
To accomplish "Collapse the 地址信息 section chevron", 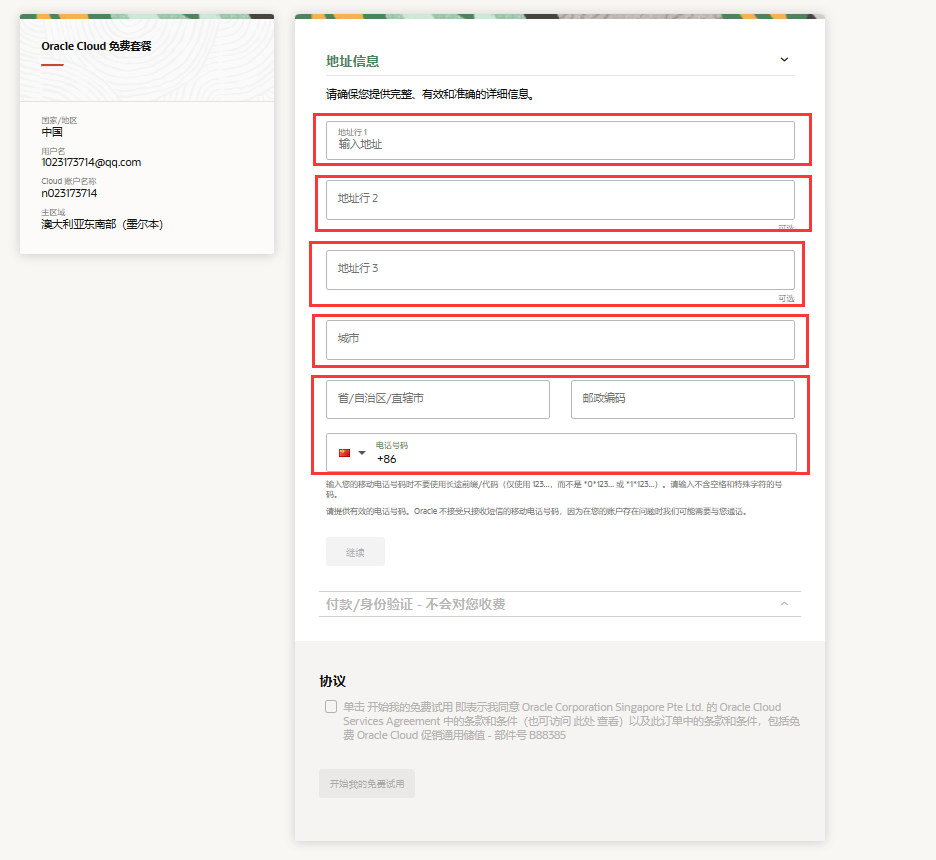I will (784, 60).
